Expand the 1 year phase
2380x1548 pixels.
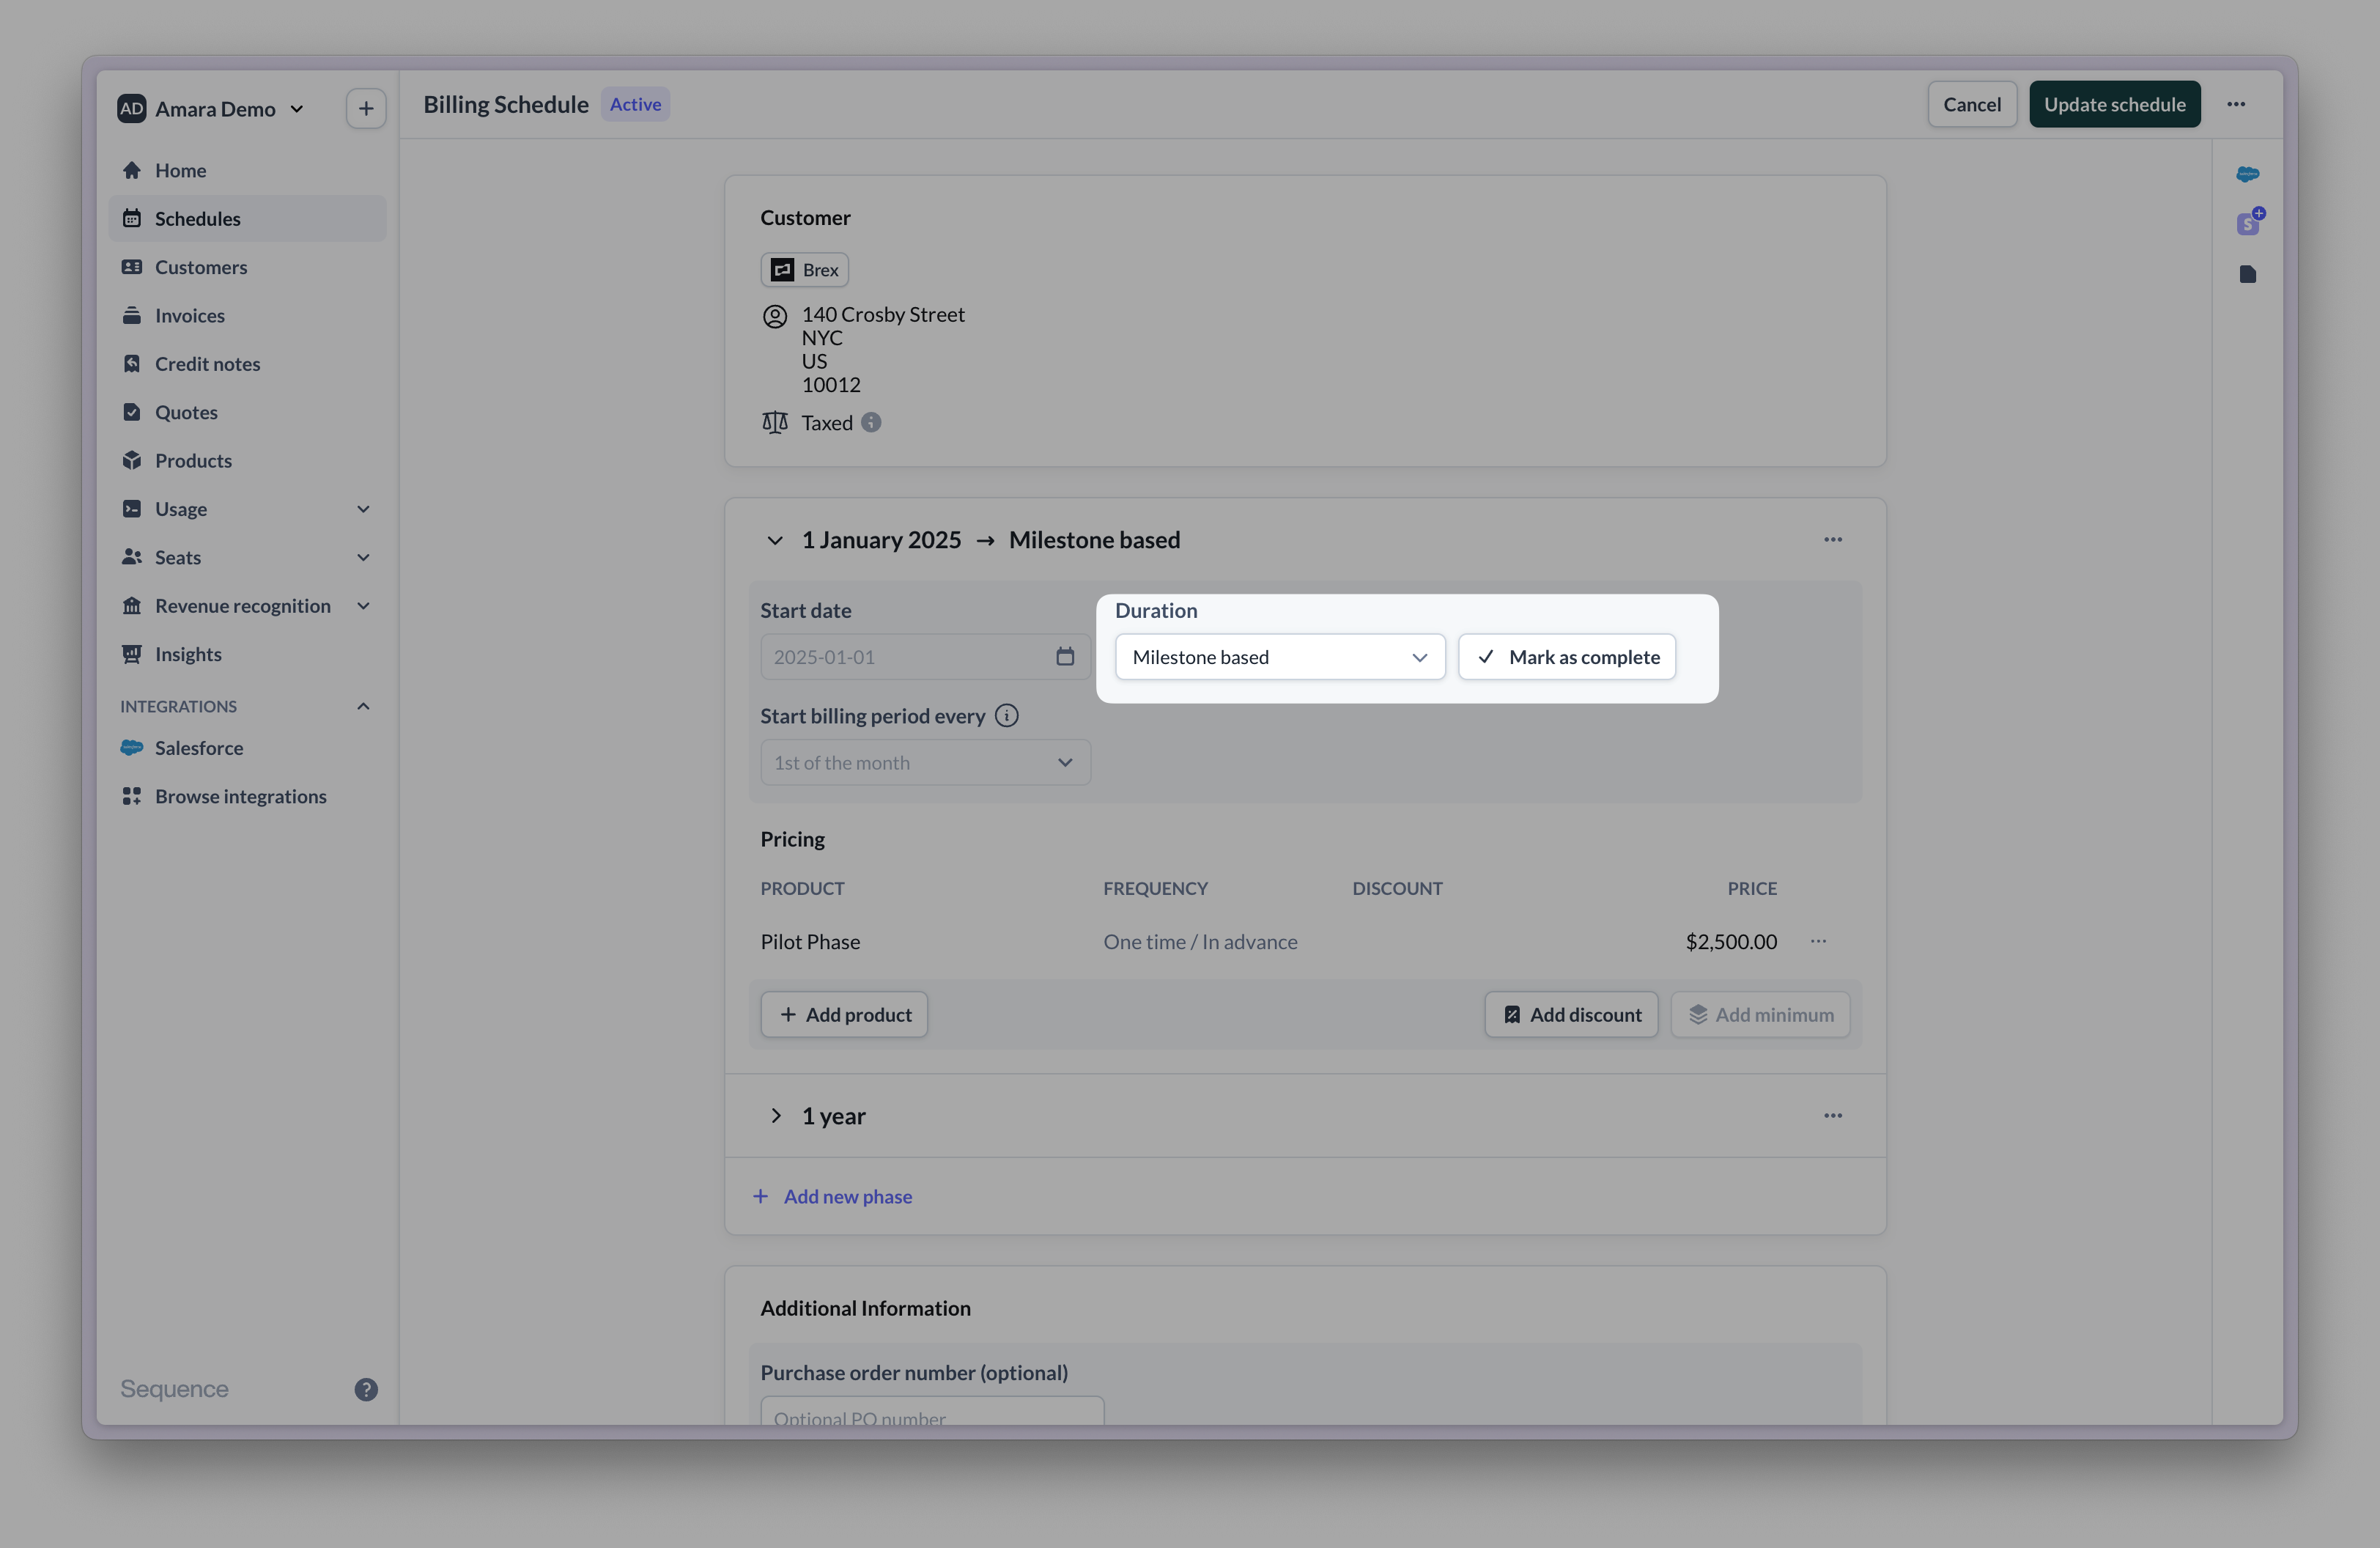point(775,1116)
